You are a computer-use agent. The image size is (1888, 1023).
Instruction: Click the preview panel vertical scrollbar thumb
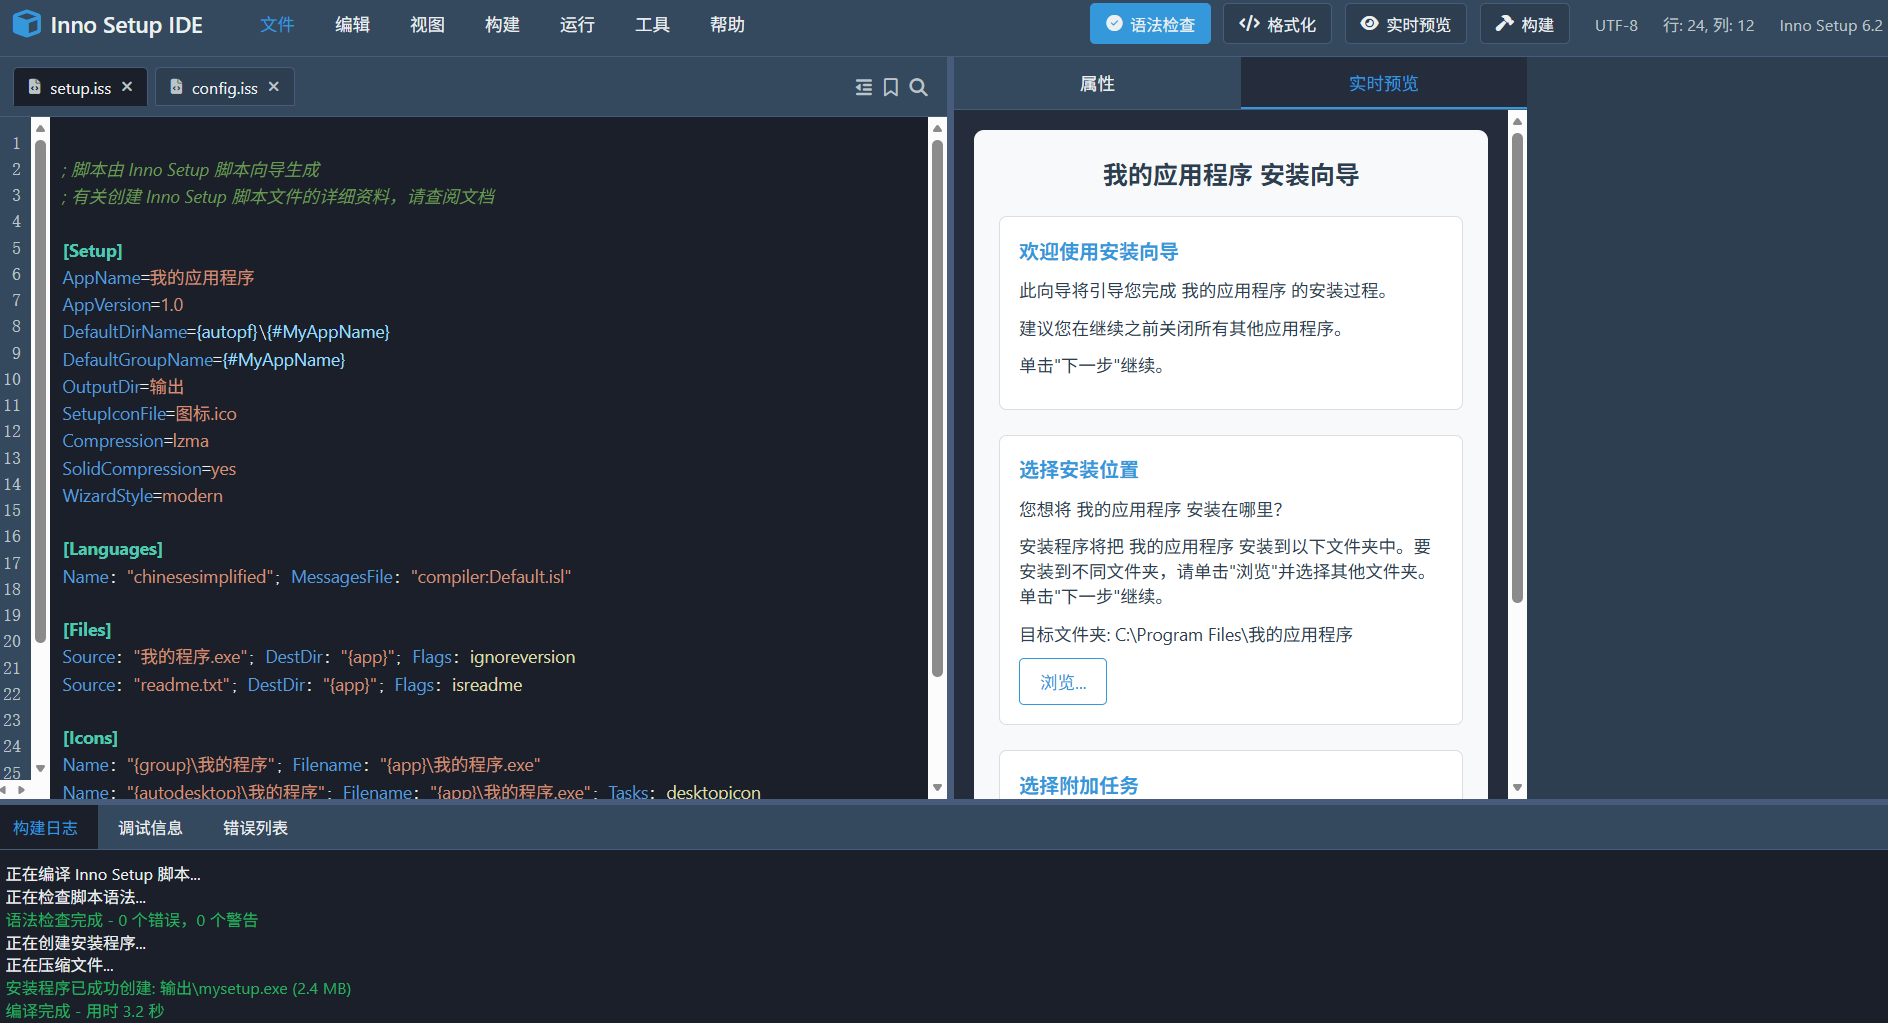(1517, 368)
